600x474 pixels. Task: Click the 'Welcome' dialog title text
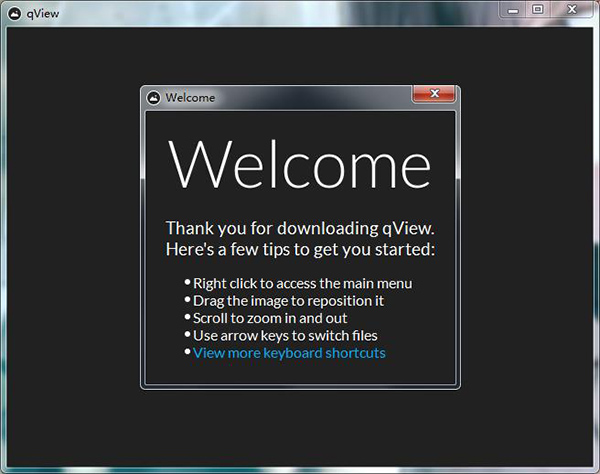pos(190,98)
